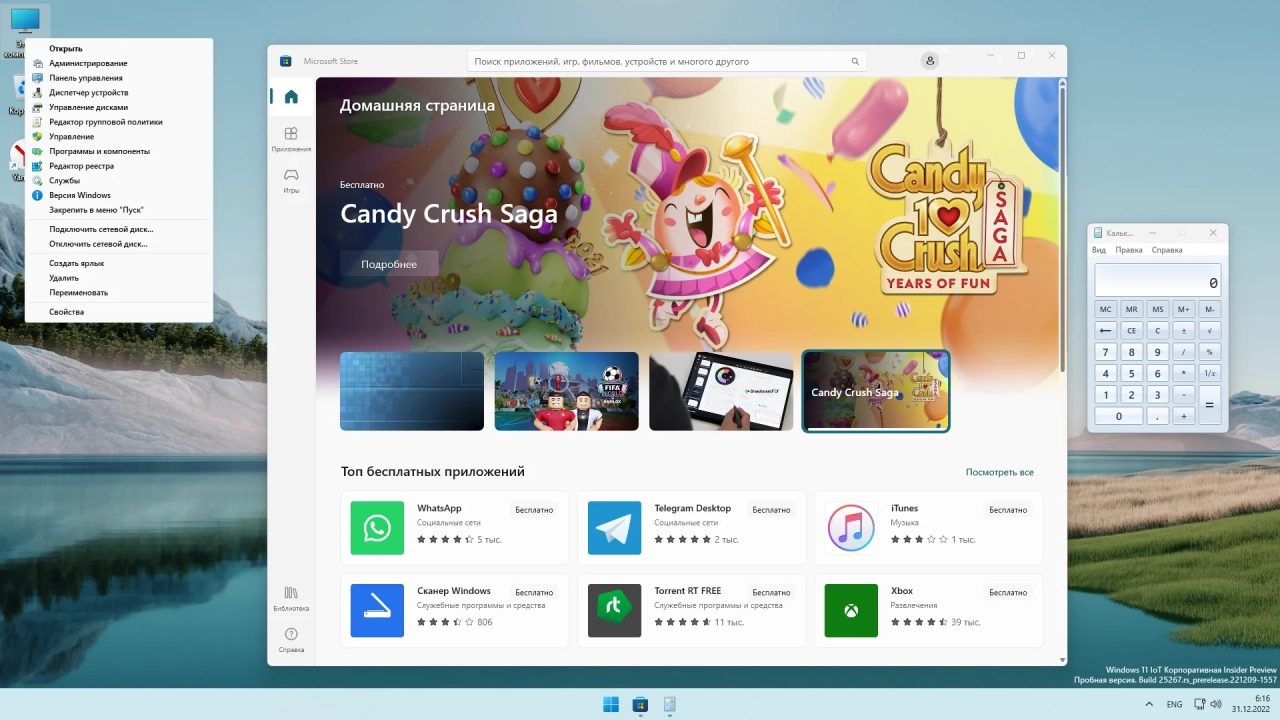The height and width of the screenshot is (720, 1280).
Task: Click the M+ key in Calculator
Action: click(1183, 309)
